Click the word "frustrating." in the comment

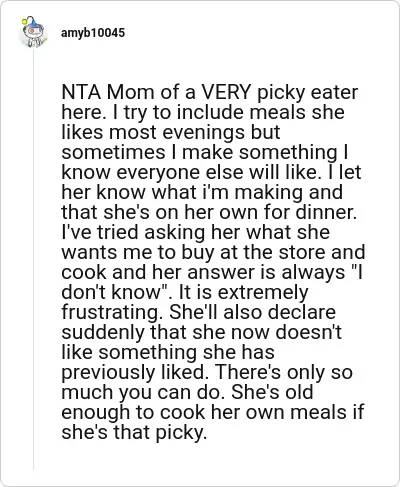(113, 312)
